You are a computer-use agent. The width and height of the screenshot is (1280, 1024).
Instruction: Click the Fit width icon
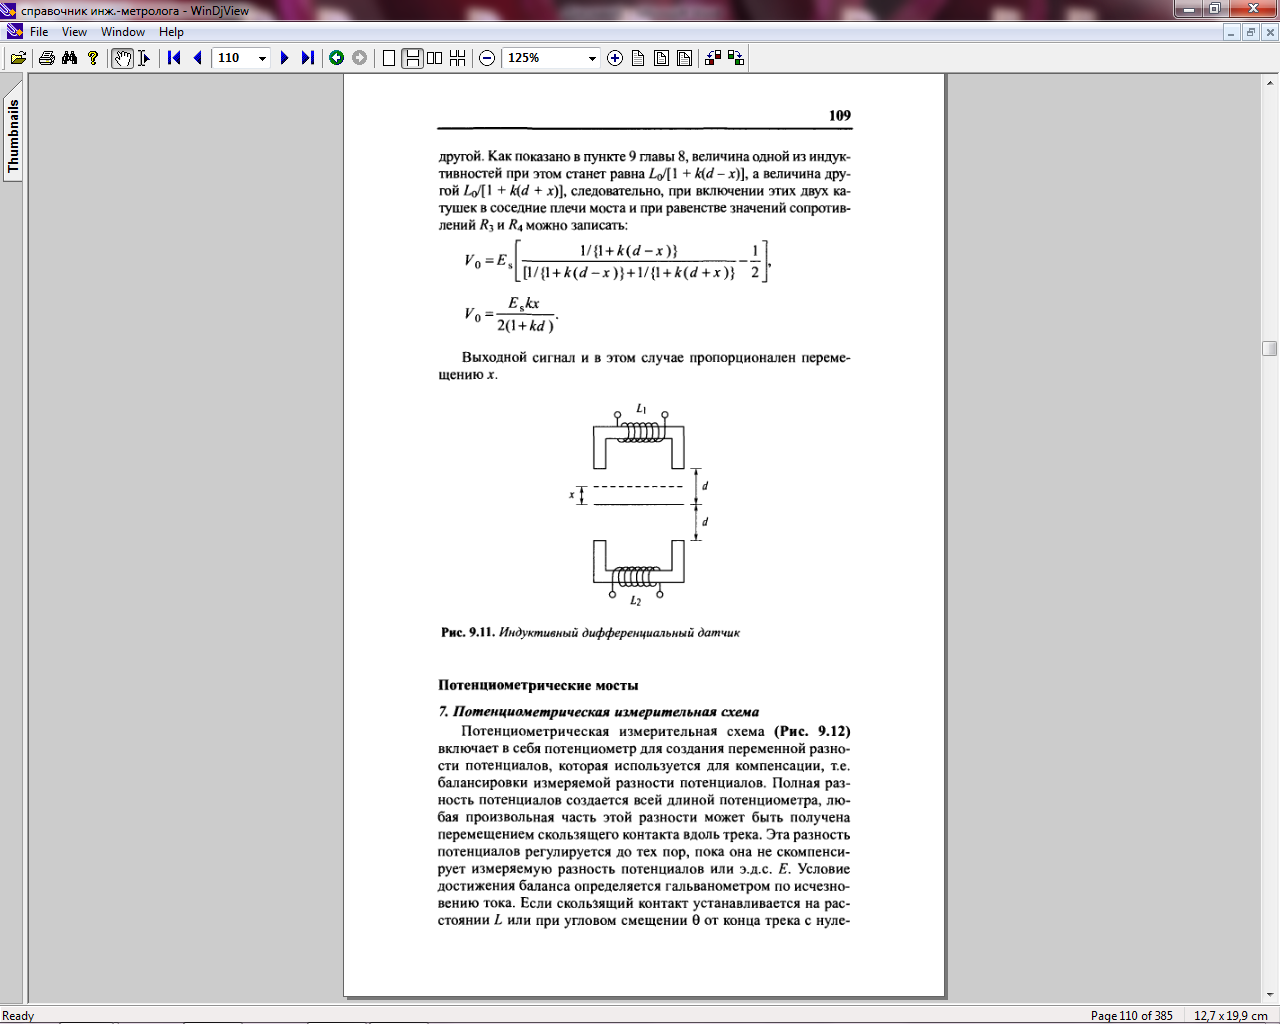684,58
